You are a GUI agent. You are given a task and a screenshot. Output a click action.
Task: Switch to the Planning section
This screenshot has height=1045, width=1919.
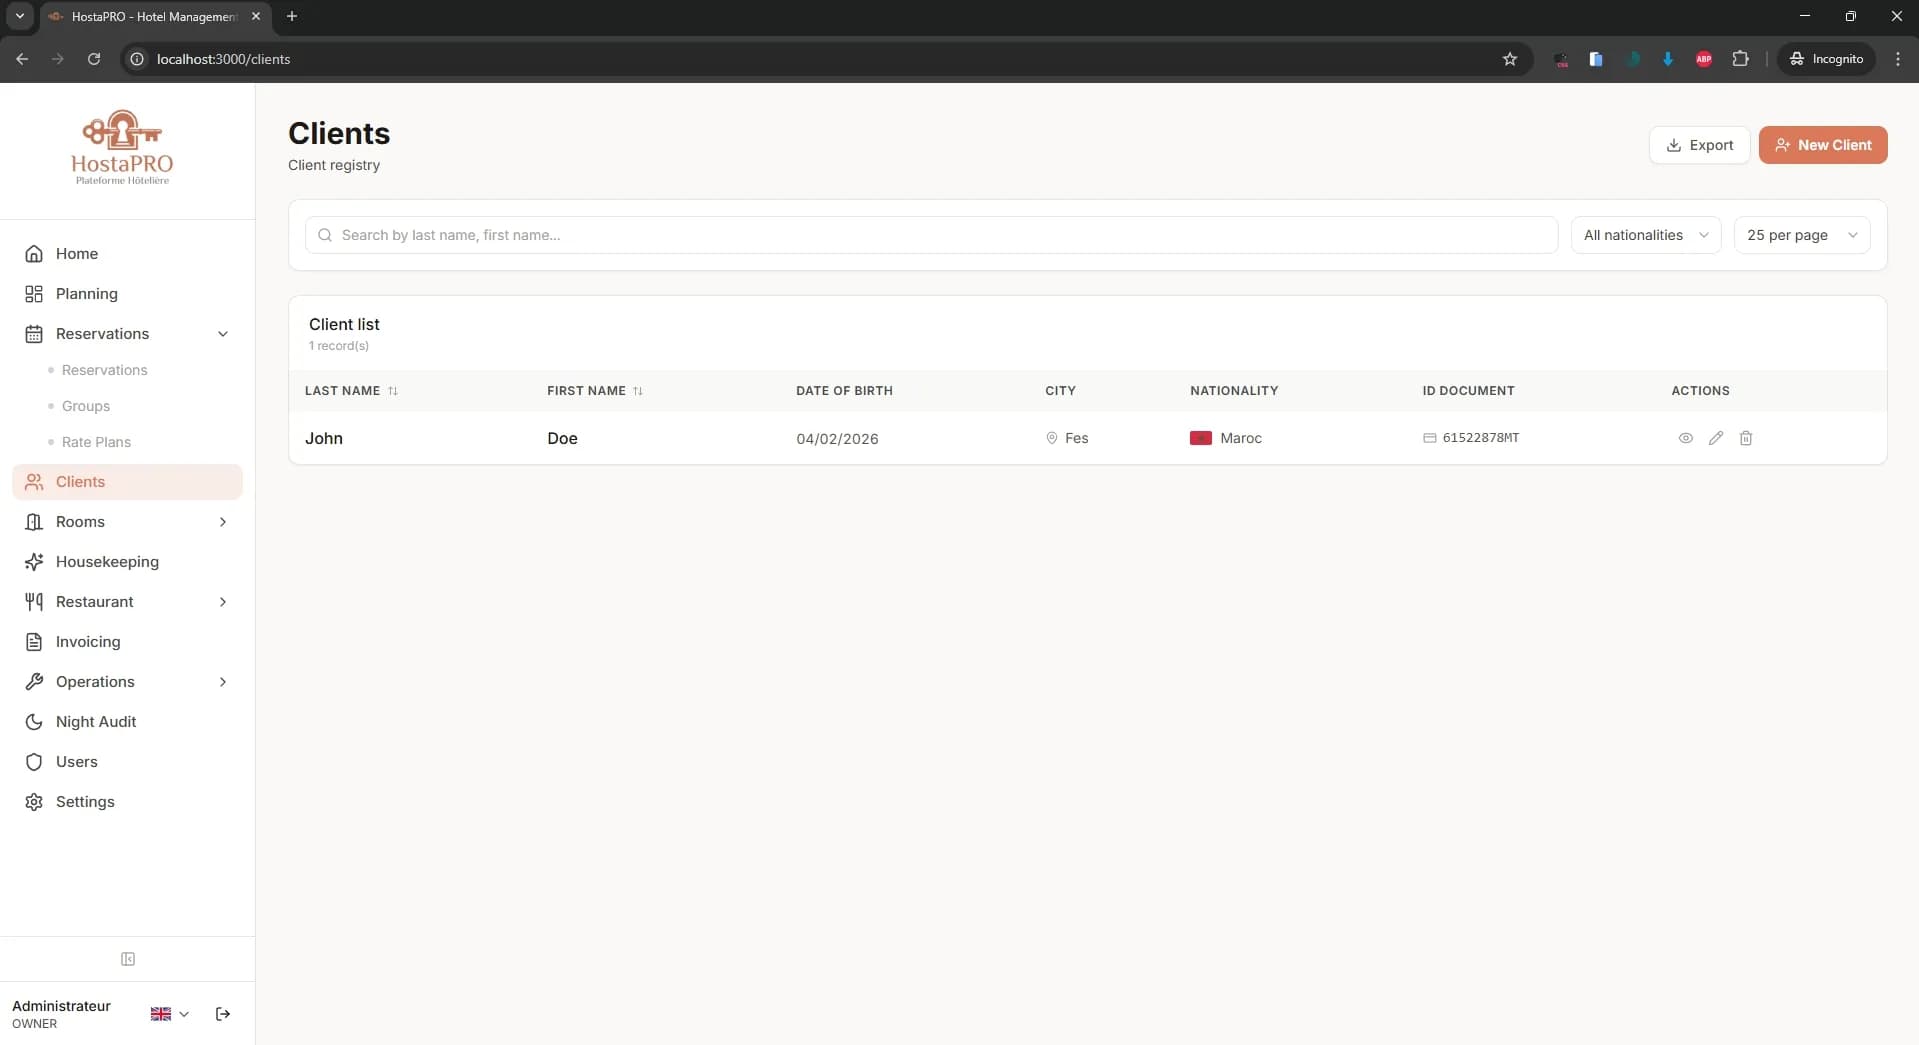[x=87, y=293]
